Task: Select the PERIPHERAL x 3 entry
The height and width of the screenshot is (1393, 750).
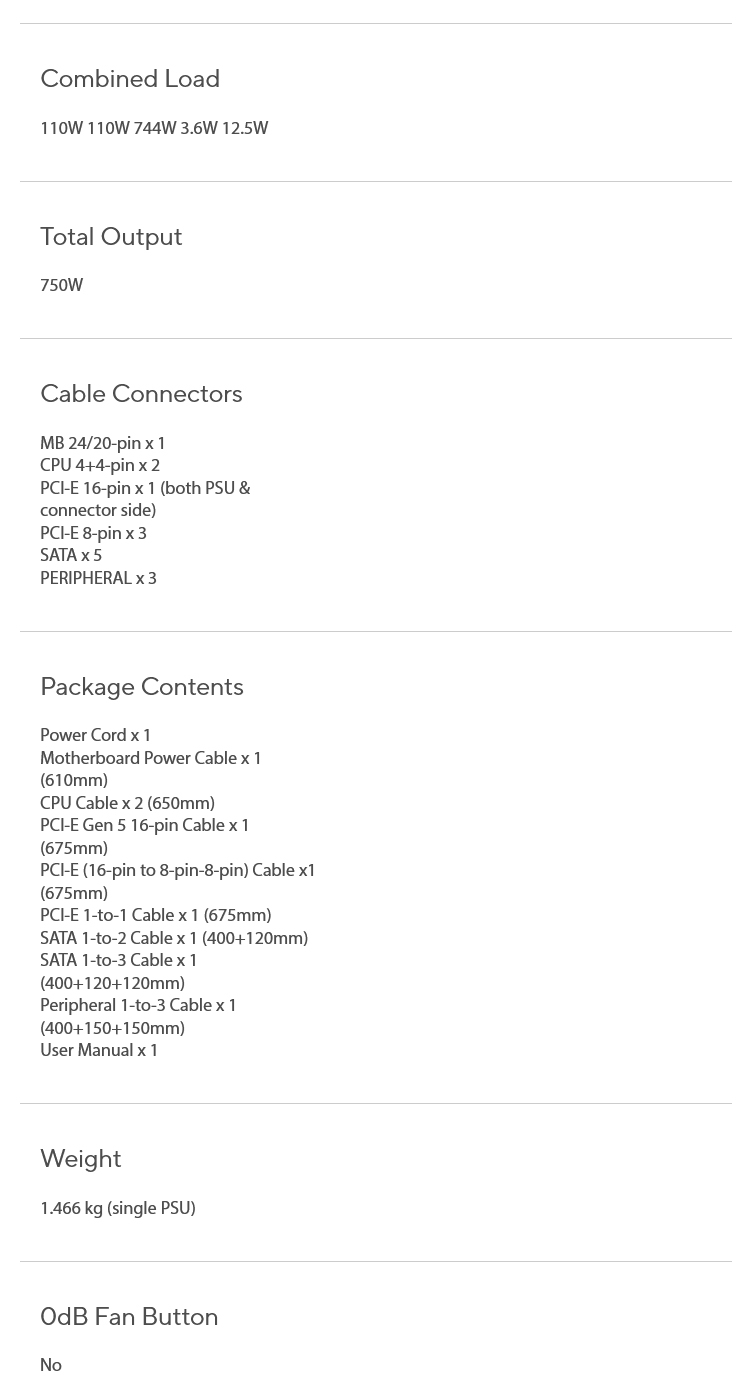Action: point(98,579)
